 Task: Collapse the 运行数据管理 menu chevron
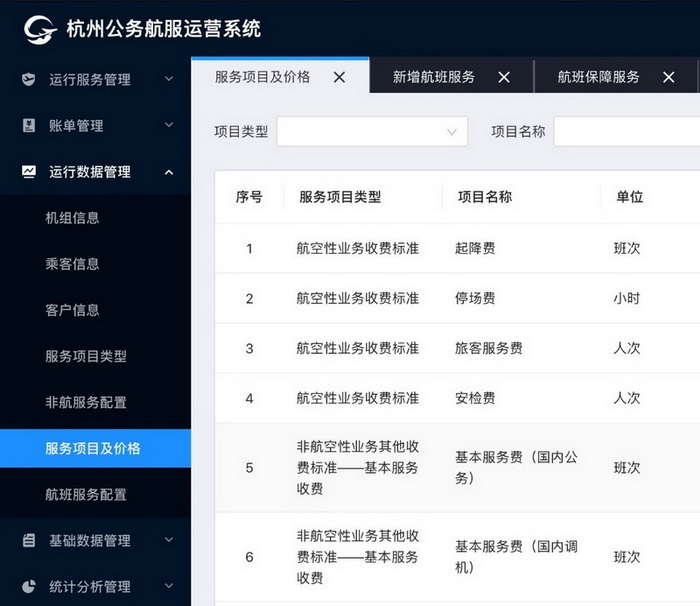point(168,172)
